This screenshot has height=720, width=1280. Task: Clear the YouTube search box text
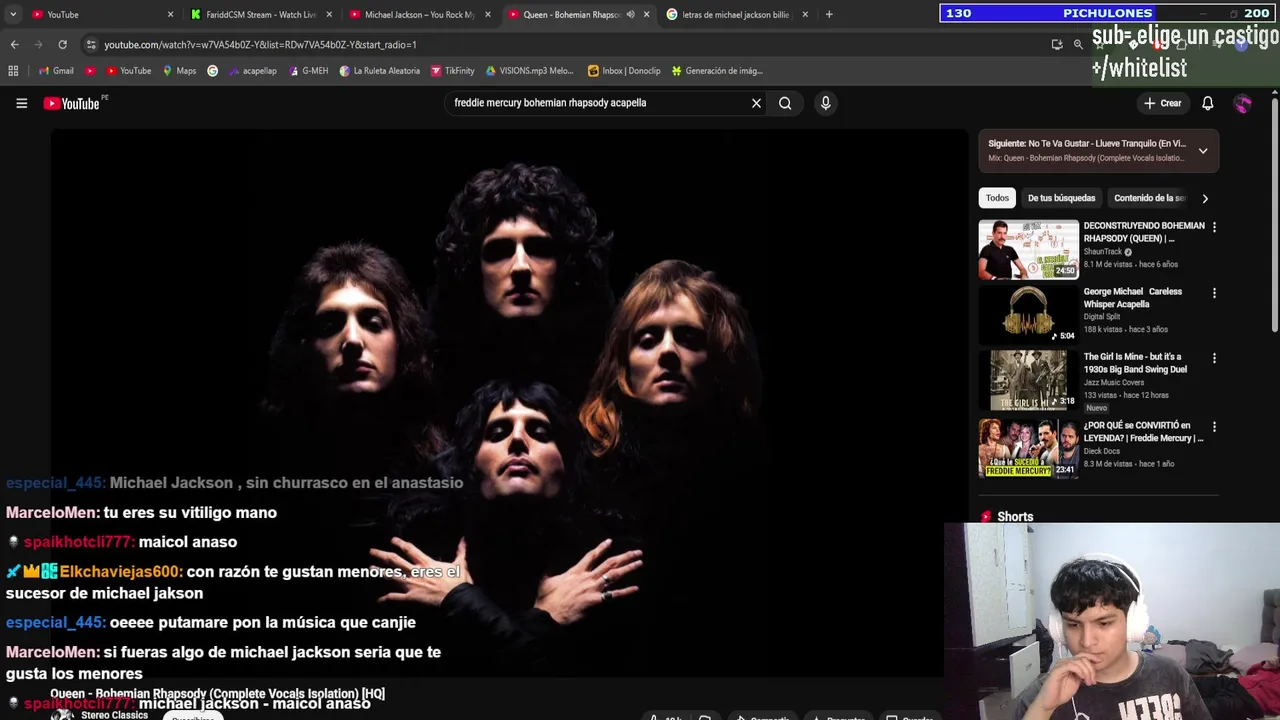tap(756, 103)
